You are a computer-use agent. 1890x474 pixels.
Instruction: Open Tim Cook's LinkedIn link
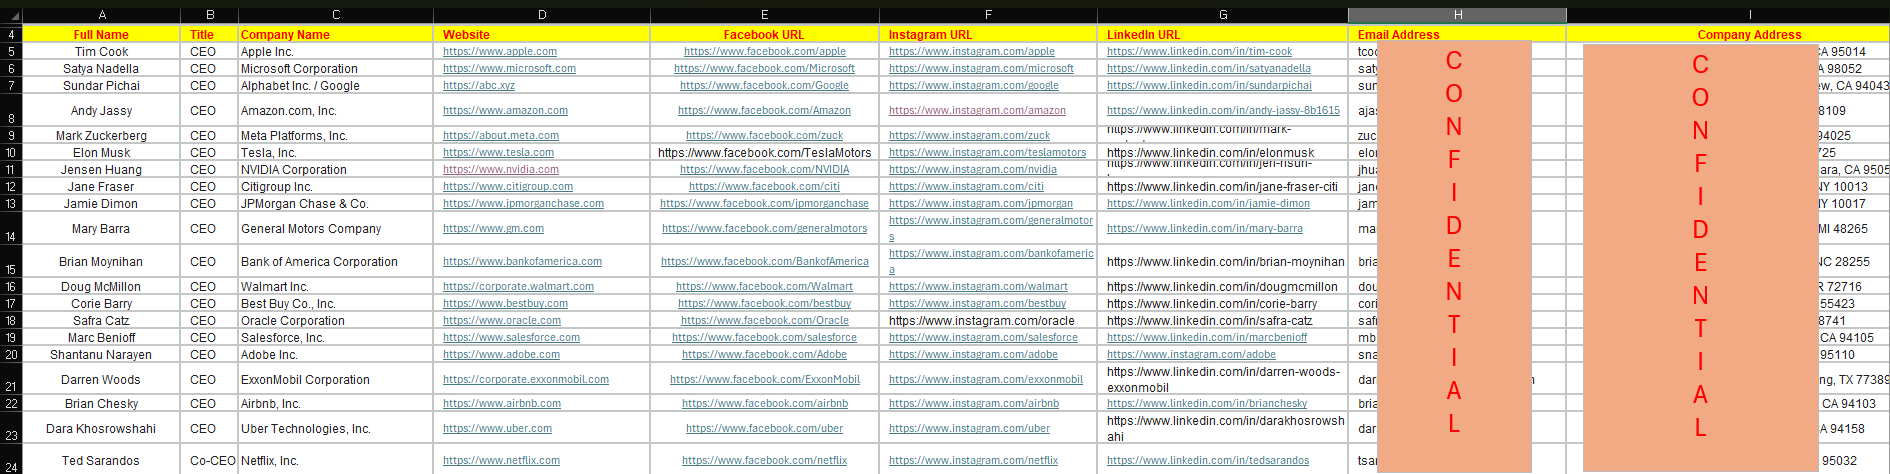(1199, 52)
